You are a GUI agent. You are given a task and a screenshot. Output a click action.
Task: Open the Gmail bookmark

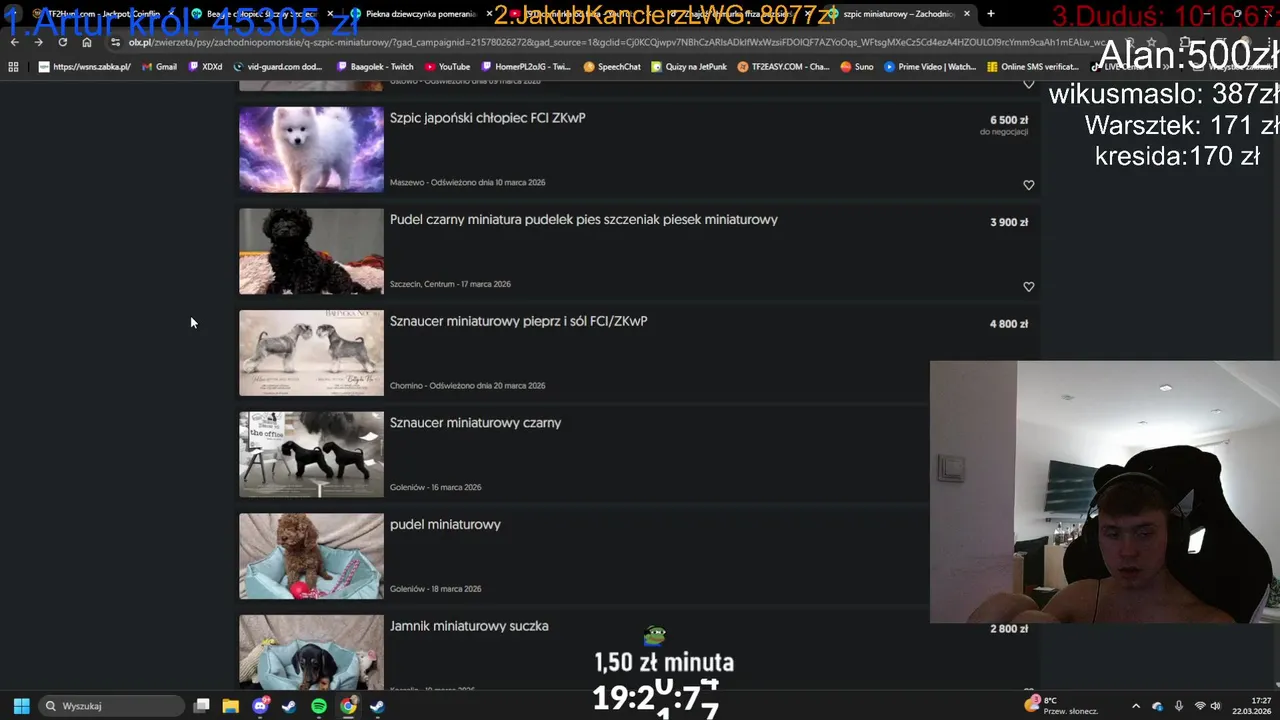[x=160, y=67]
